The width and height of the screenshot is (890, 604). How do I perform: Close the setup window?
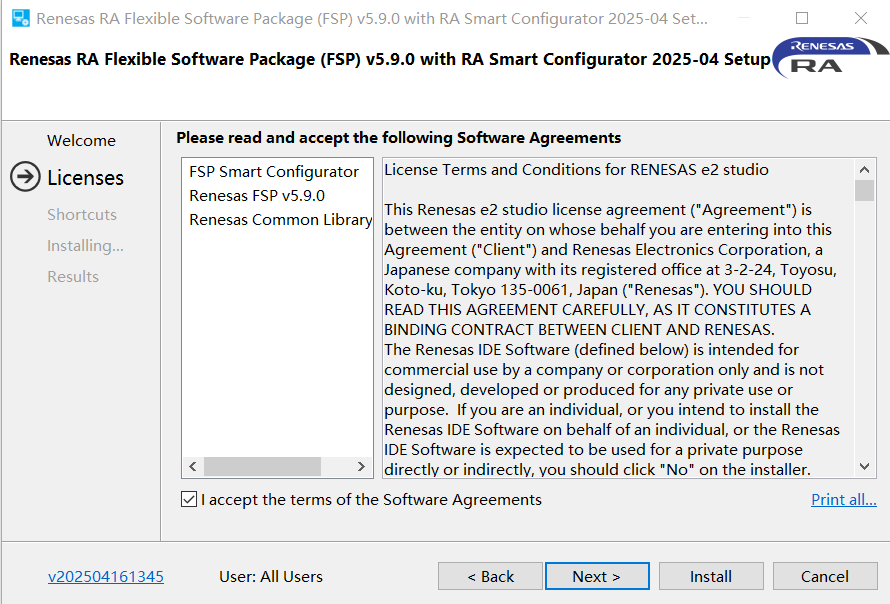click(x=861, y=19)
